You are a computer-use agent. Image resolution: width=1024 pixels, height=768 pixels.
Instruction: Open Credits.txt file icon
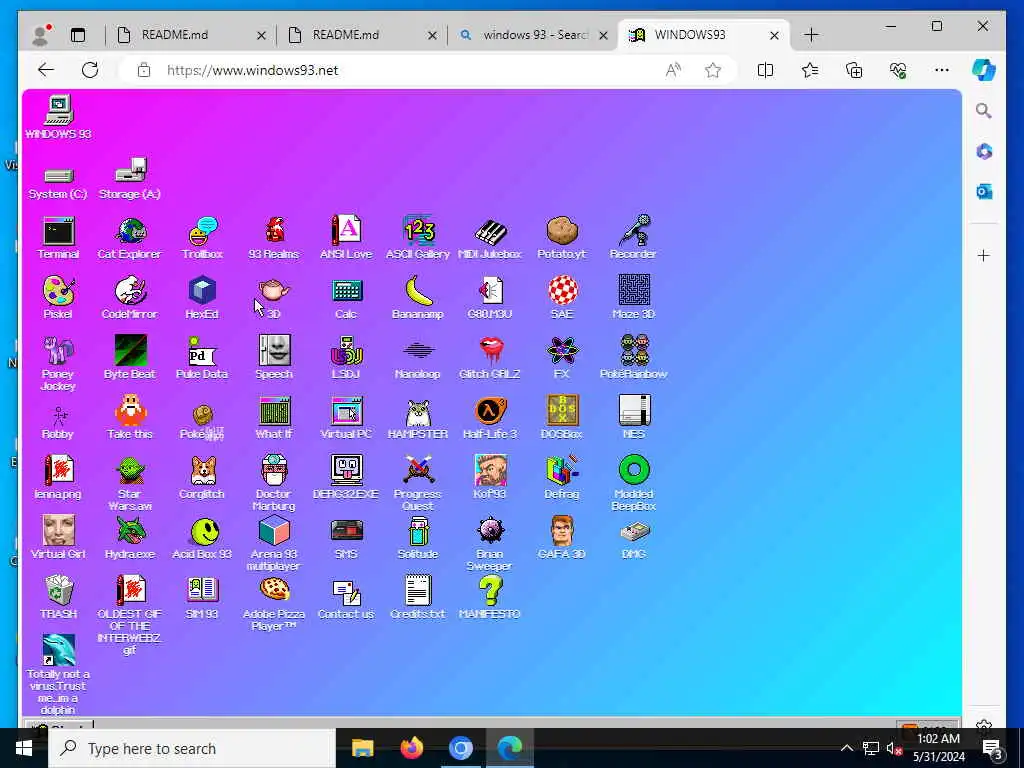coord(418,598)
